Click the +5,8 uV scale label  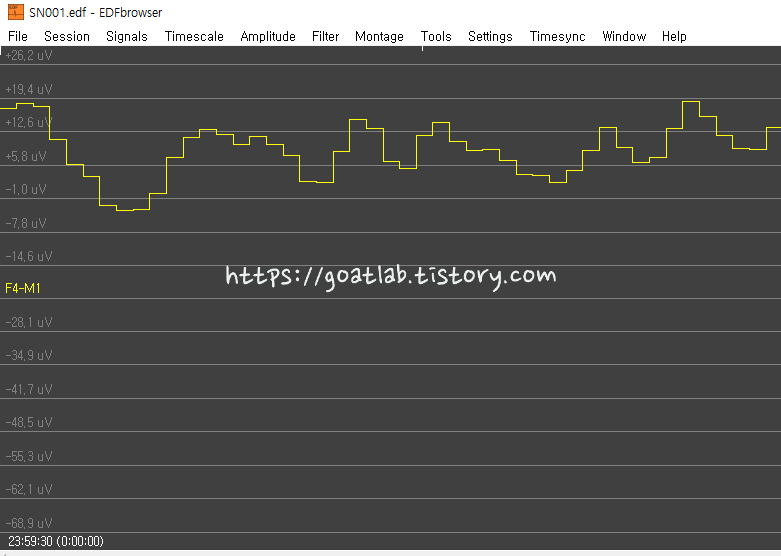(25, 156)
